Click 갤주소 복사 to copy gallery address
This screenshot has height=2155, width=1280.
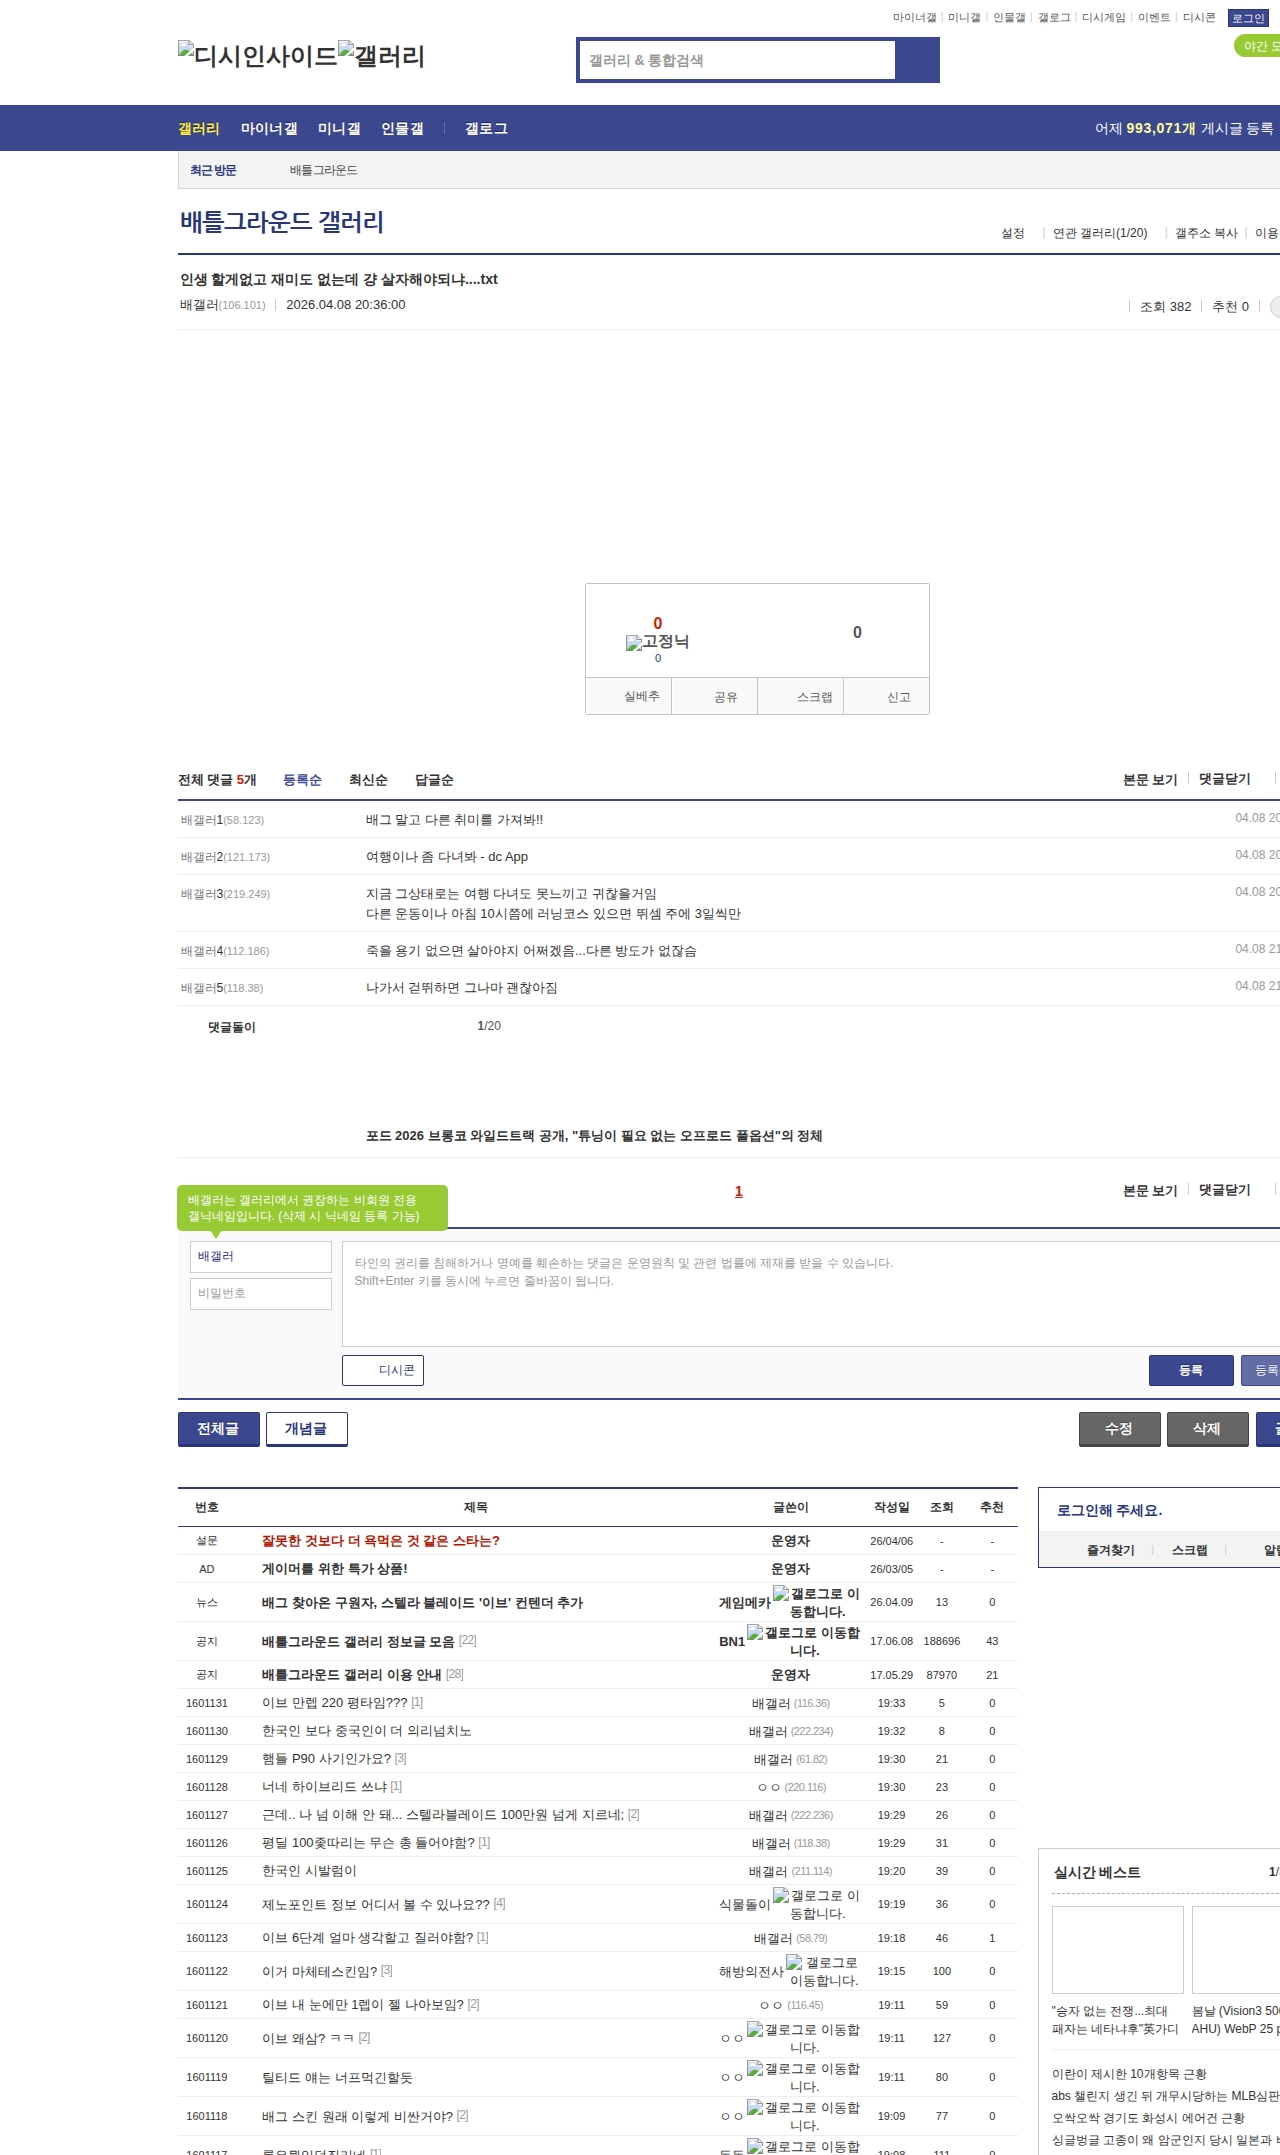(x=1206, y=233)
